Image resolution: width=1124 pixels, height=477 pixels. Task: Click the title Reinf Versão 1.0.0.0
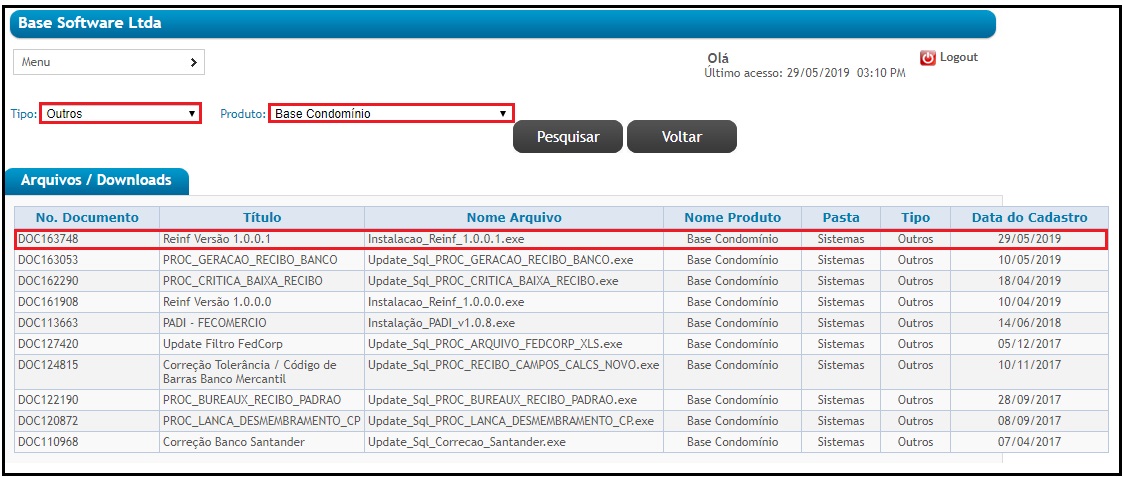(x=217, y=301)
